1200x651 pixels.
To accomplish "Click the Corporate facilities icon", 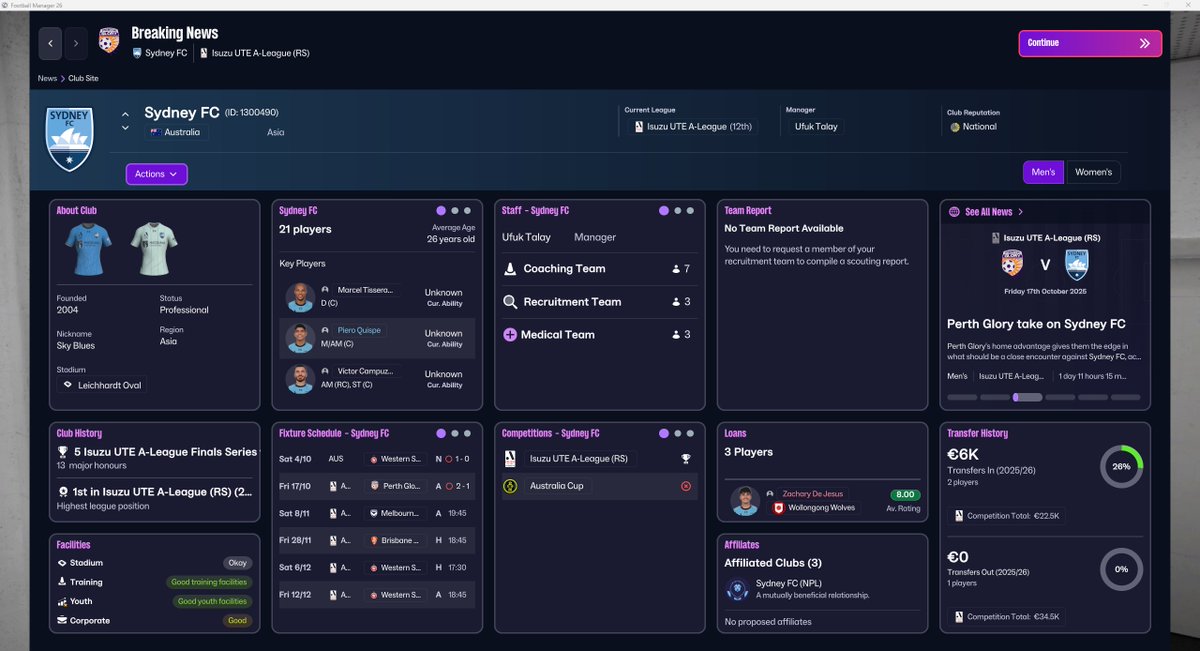I will [x=63, y=620].
